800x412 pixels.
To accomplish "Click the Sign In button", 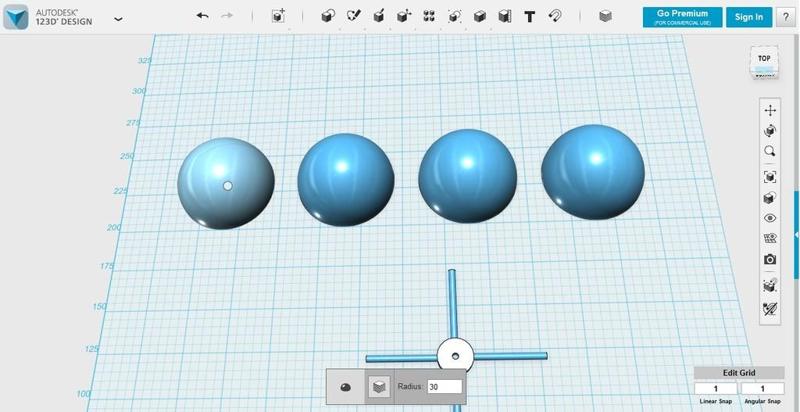I will click(x=749, y=17).
